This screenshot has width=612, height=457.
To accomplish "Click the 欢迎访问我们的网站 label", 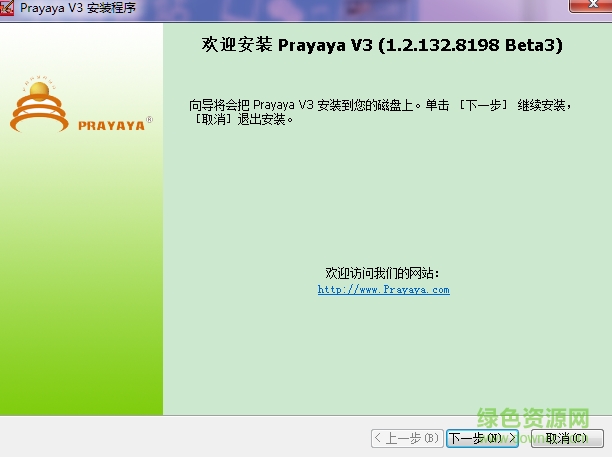I will click(382, 273).
